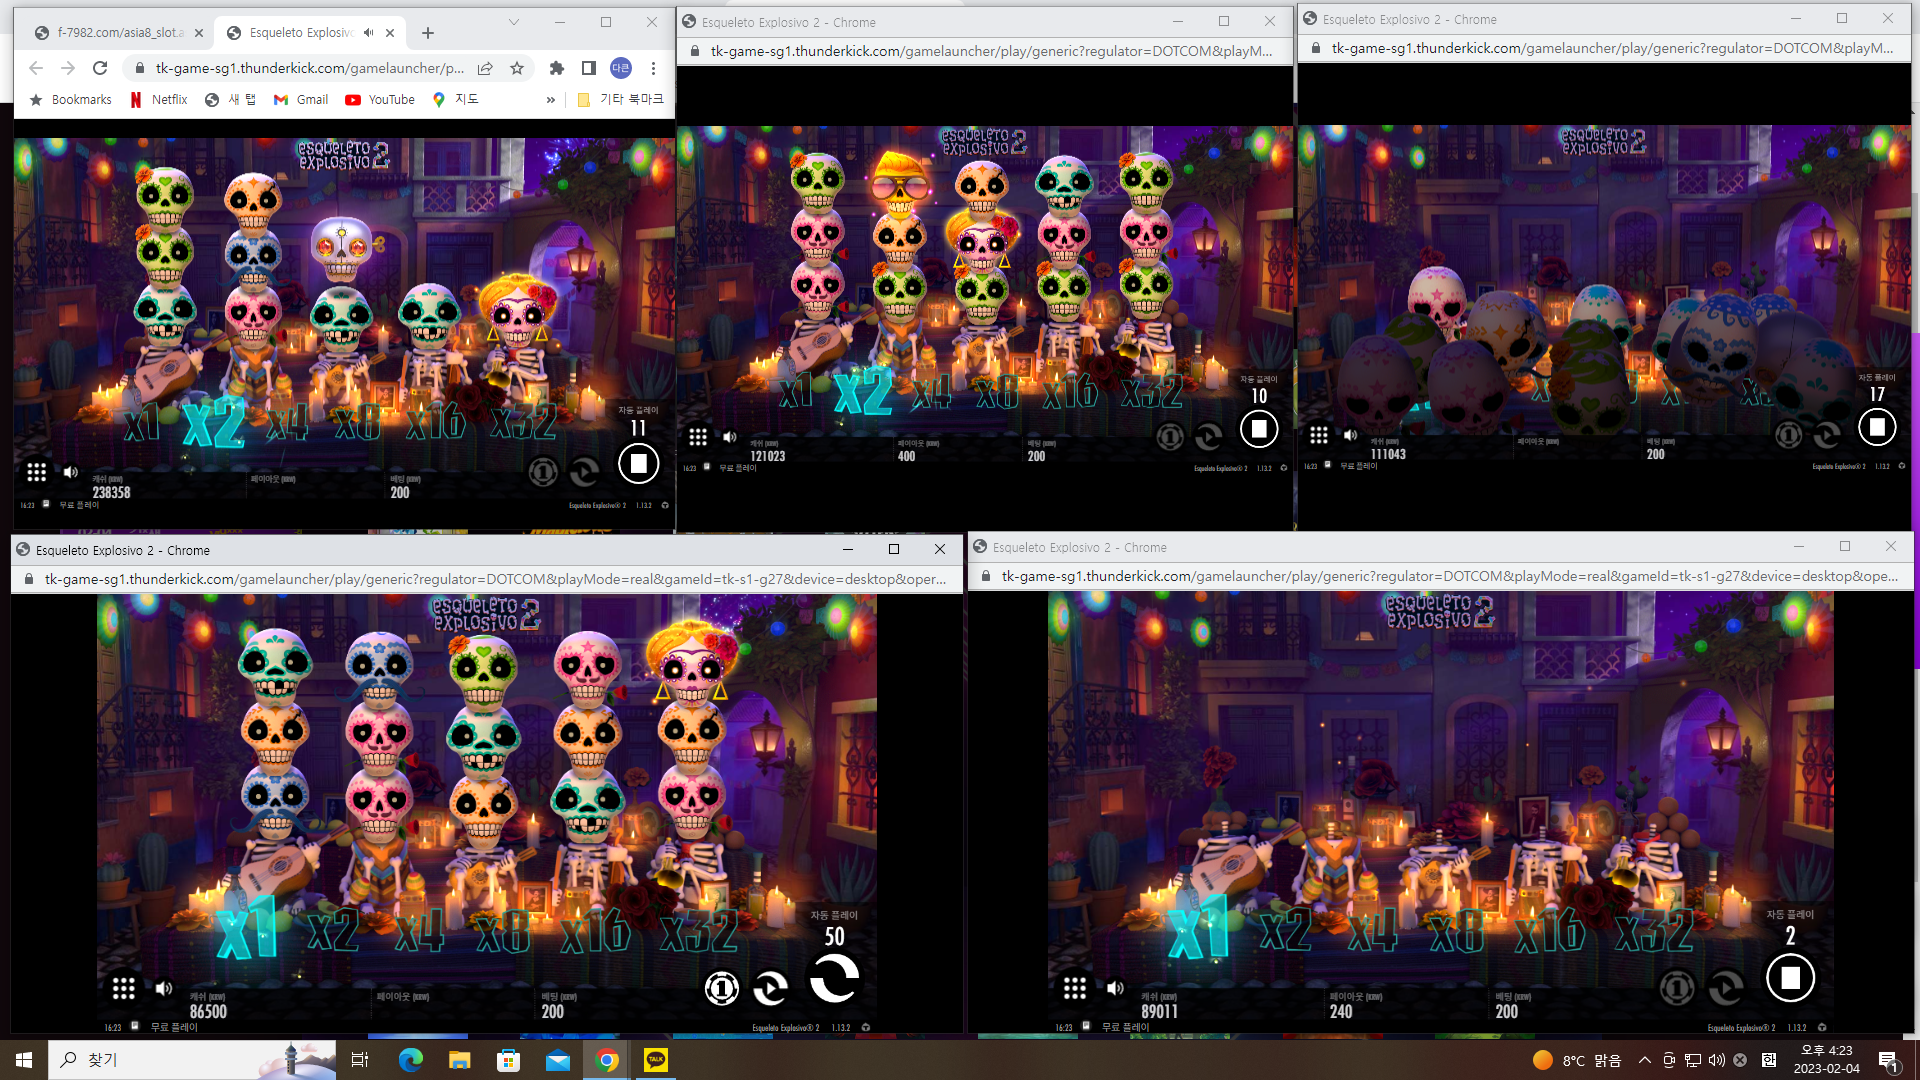Click the large spin button in the 86500 game

point(834,978)
